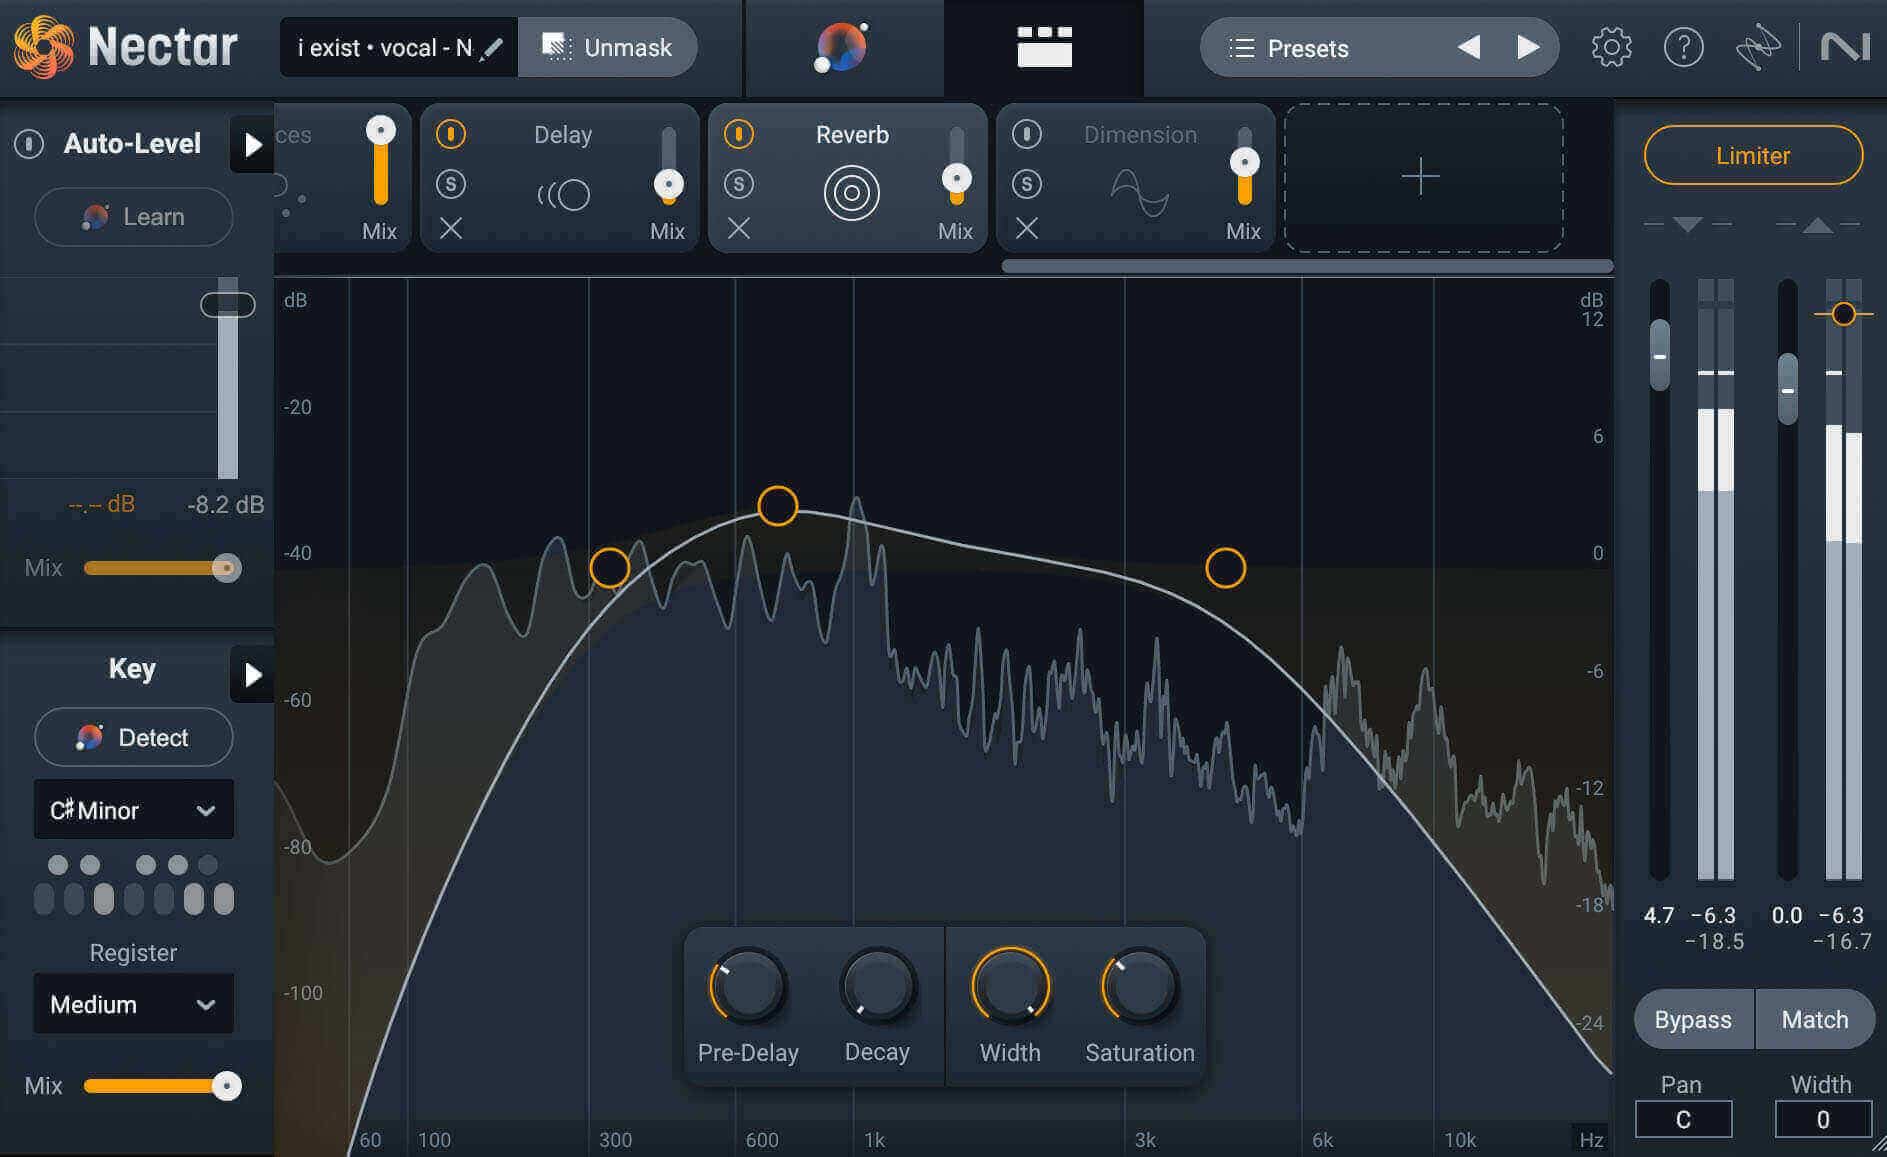
Task: Edit the preset name with pencil icon
Action: (491, 49)
